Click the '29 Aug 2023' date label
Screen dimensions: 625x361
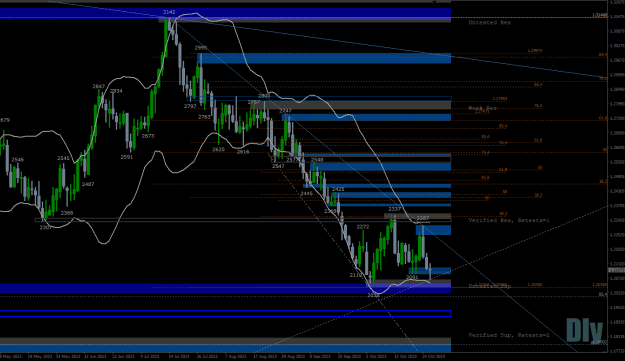coord(293,357)
